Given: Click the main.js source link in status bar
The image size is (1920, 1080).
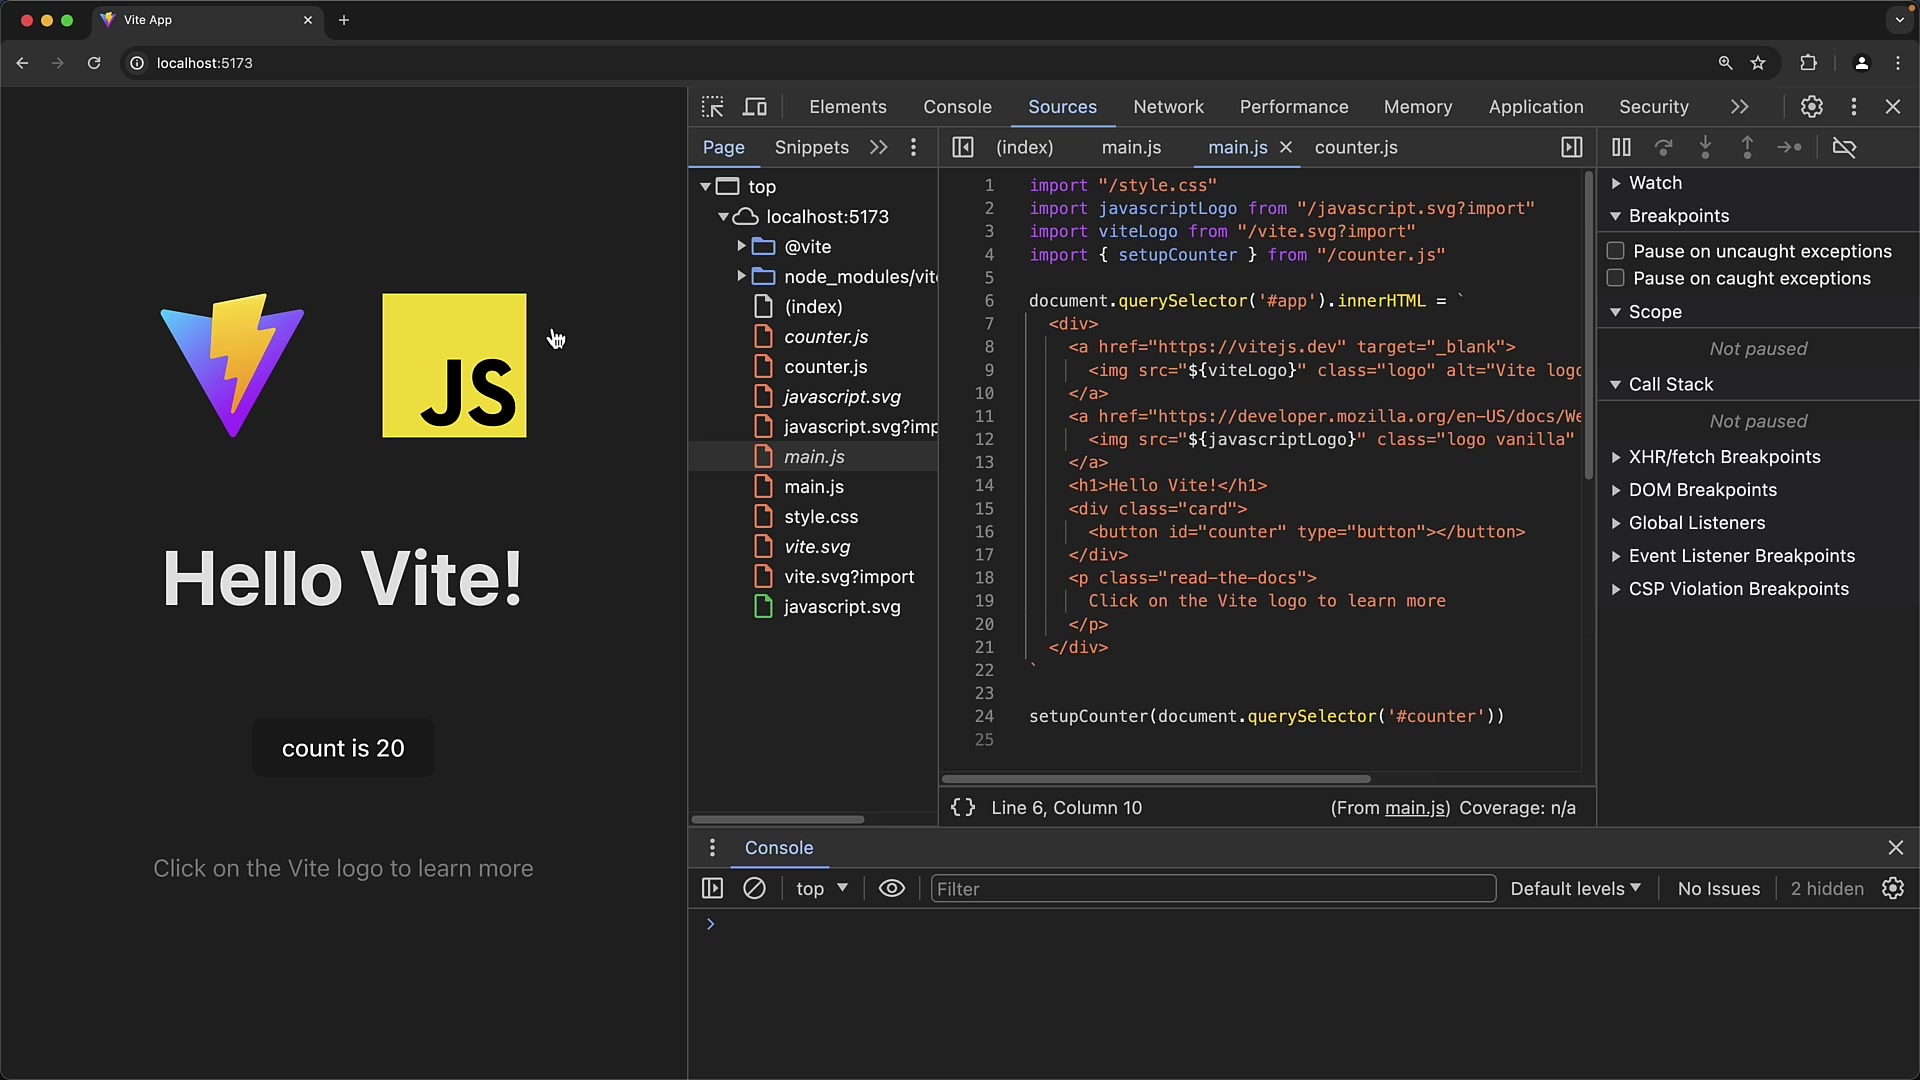Looking at the screenshot, I should coord(1415,808).
